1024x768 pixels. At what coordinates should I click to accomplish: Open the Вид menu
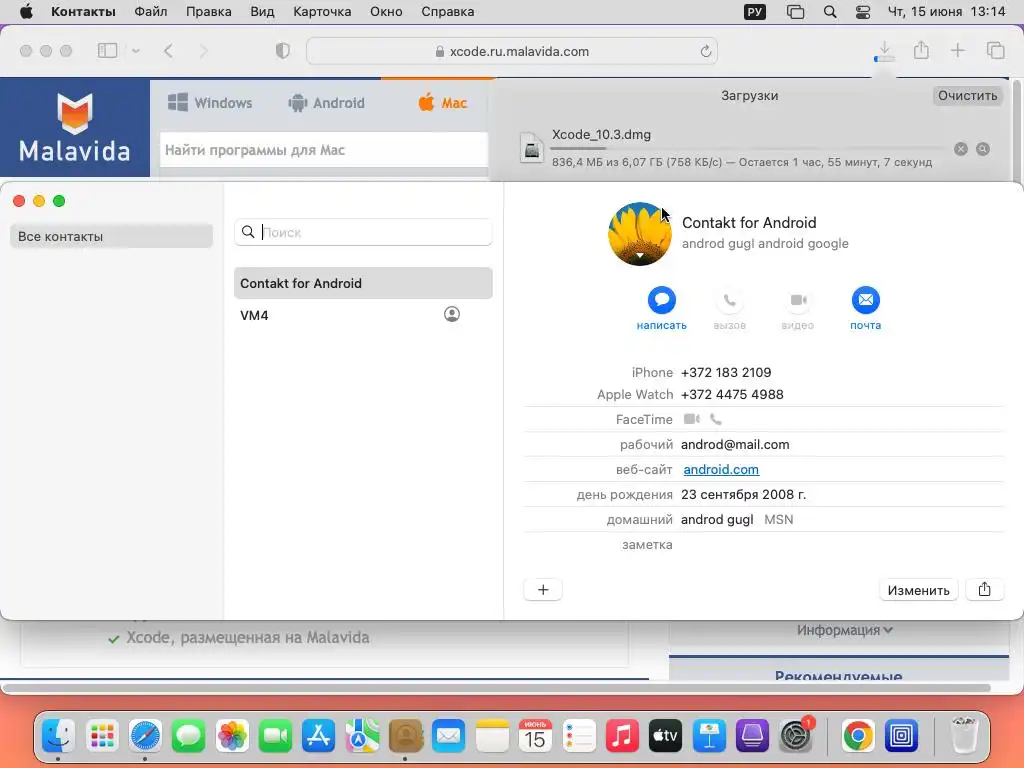click(x=263, y=12)
